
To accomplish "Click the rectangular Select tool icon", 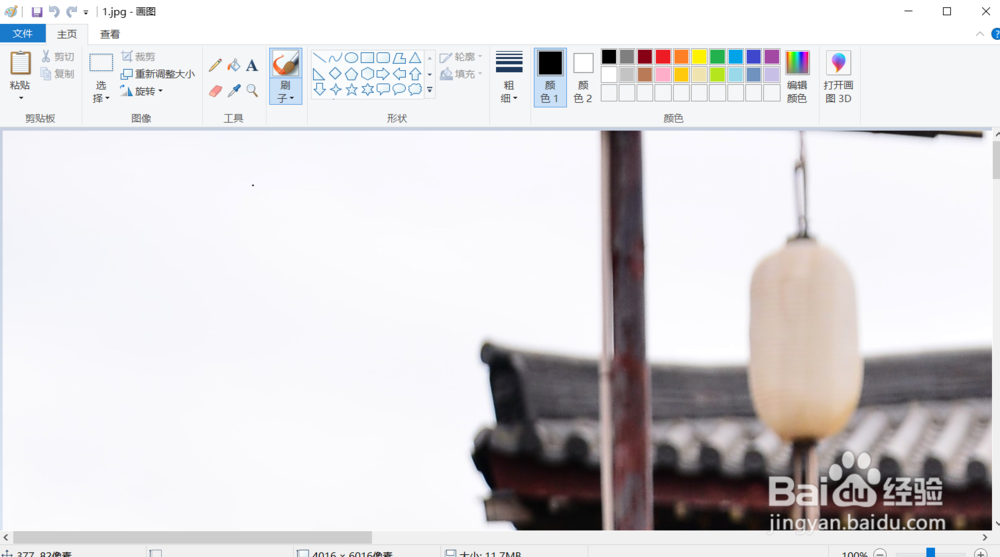I will [101, 63].
